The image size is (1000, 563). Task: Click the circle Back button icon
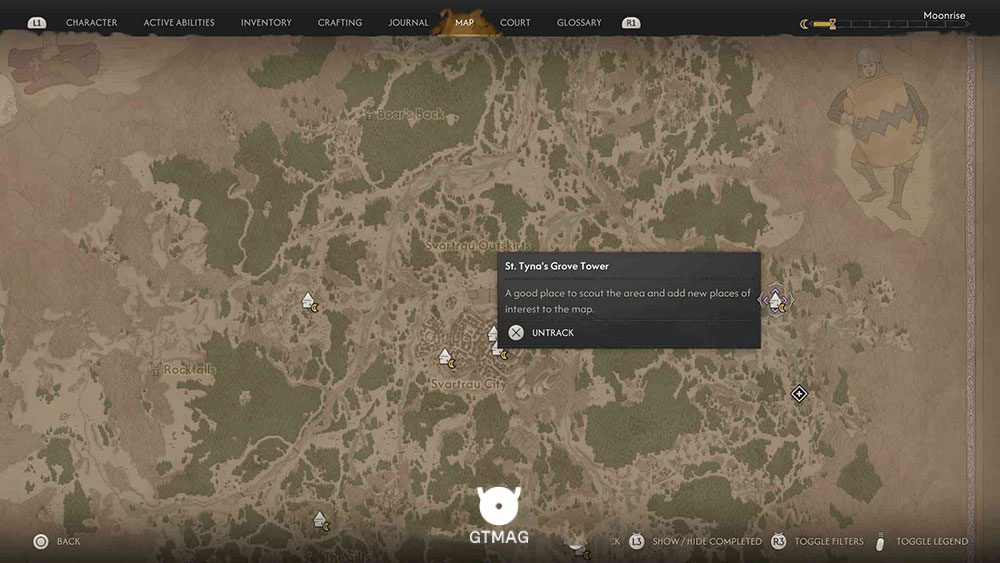tap(41, 542)
